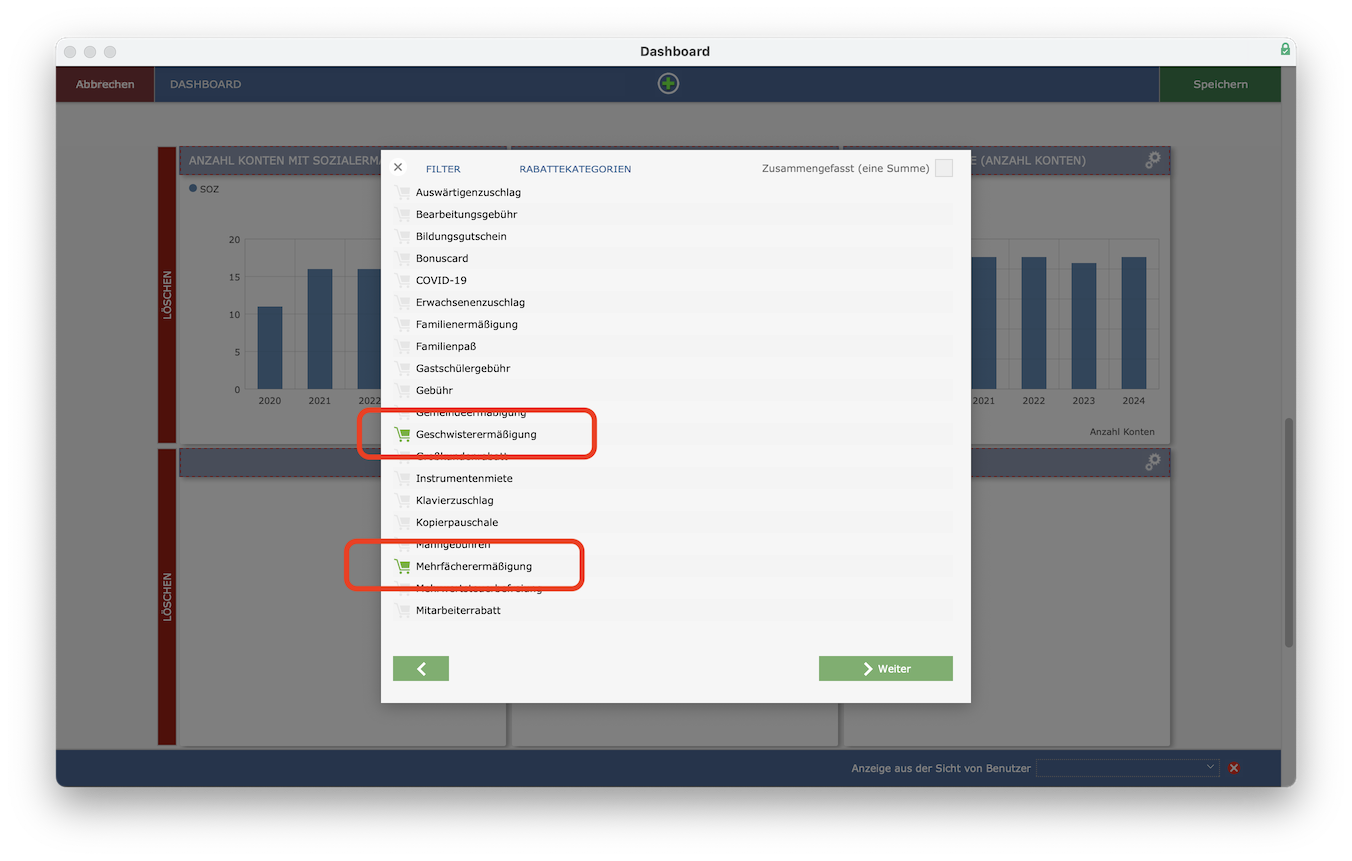Click the 2020 bar in left chart
Viewport: 1352px width, 861px height.
click(270, 348)
